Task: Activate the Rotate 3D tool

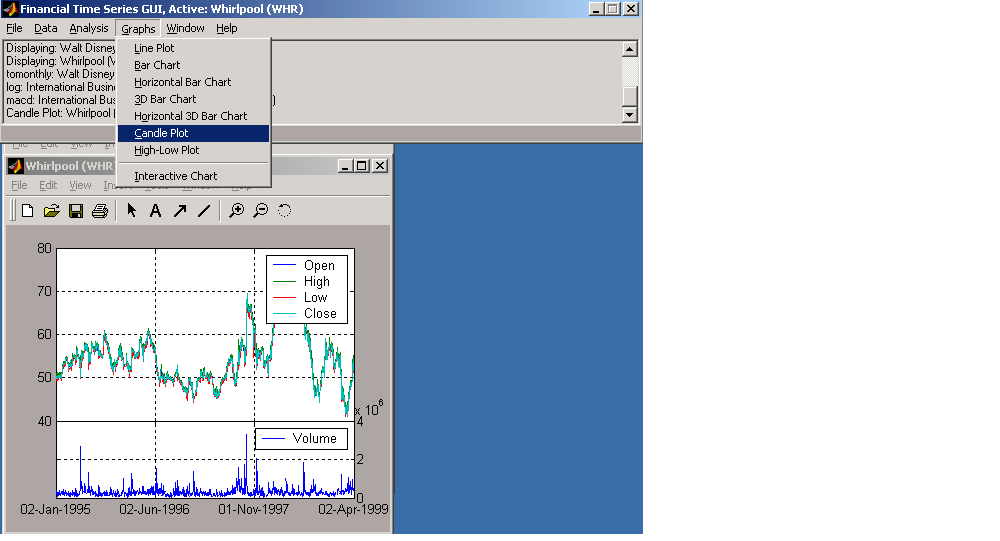Action: click(x=284, y=211)
